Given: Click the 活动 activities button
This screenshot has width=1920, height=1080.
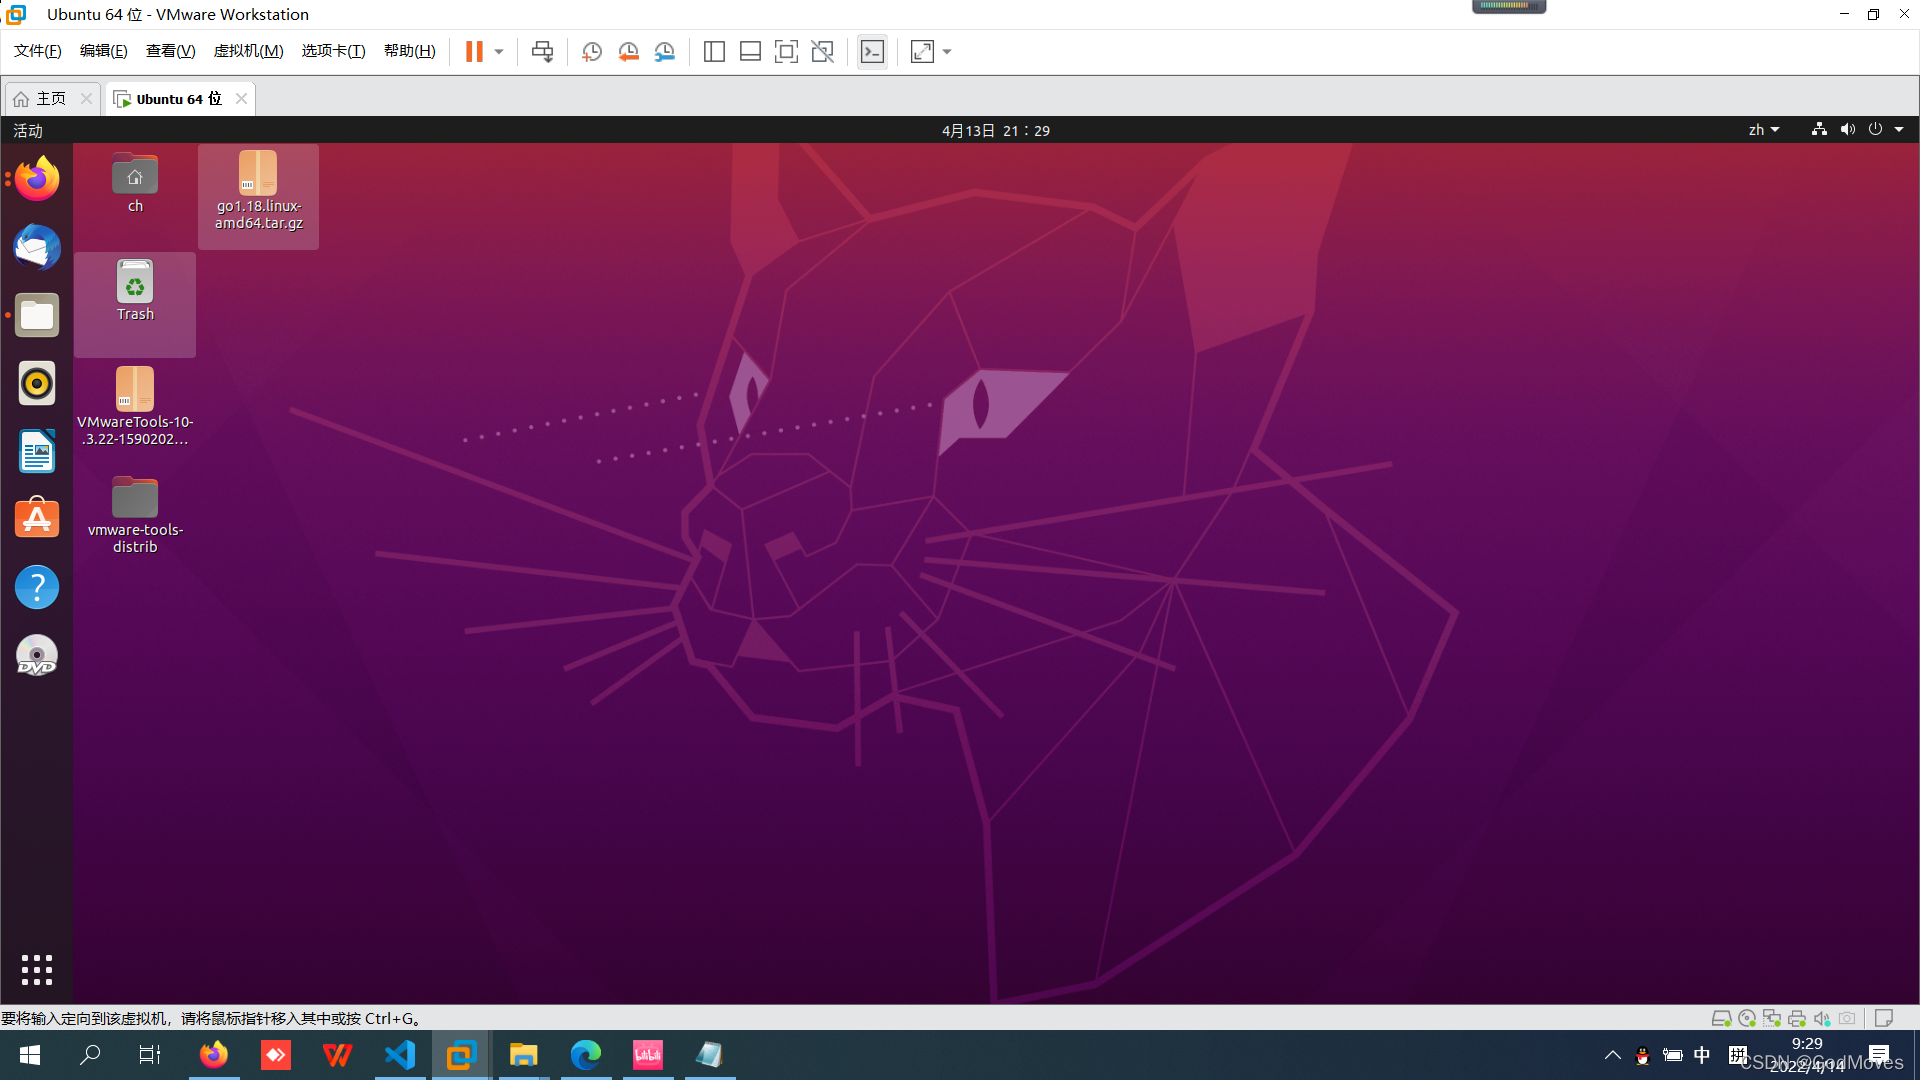Looking at the screenshot, I should (28, 131).
